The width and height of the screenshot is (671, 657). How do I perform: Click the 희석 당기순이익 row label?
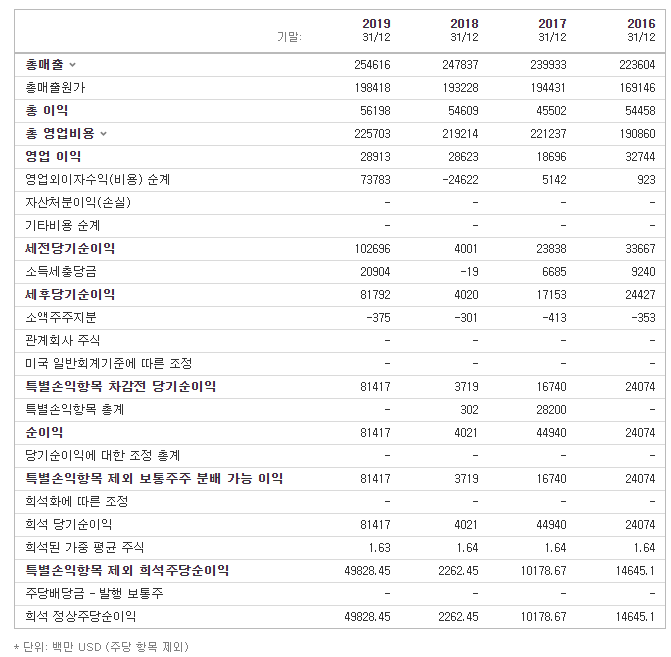pyautogui.click(x=68, y=525)
